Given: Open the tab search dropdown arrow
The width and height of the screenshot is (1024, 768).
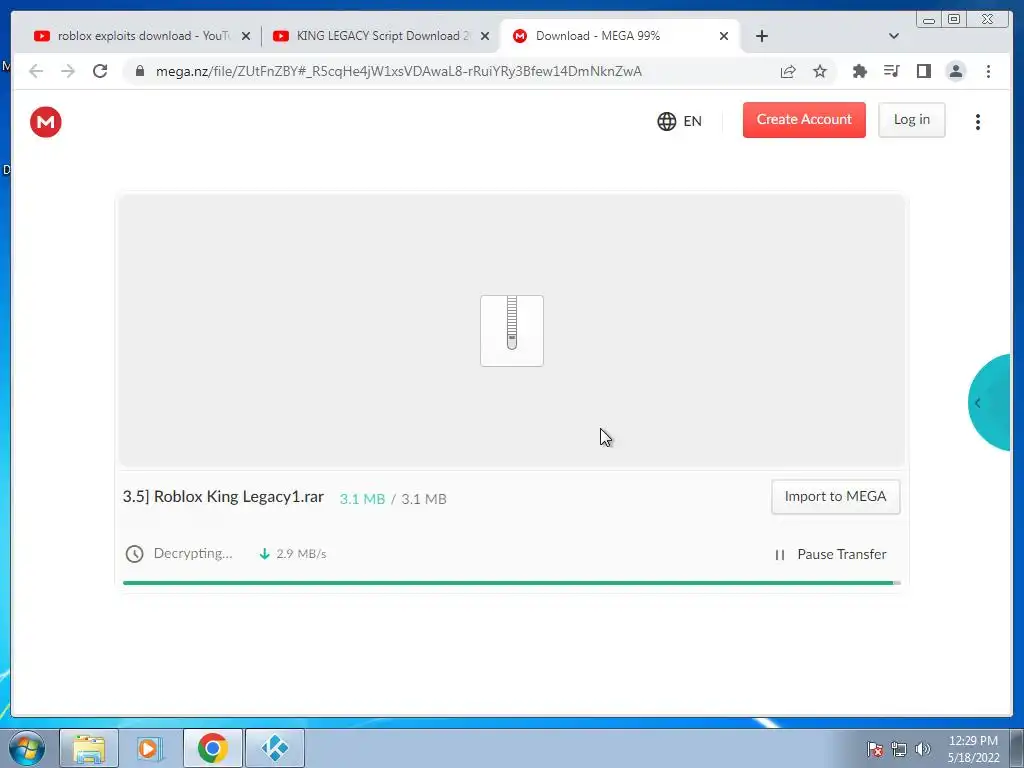Looking at the screenshot, I should tap(894, 36).
